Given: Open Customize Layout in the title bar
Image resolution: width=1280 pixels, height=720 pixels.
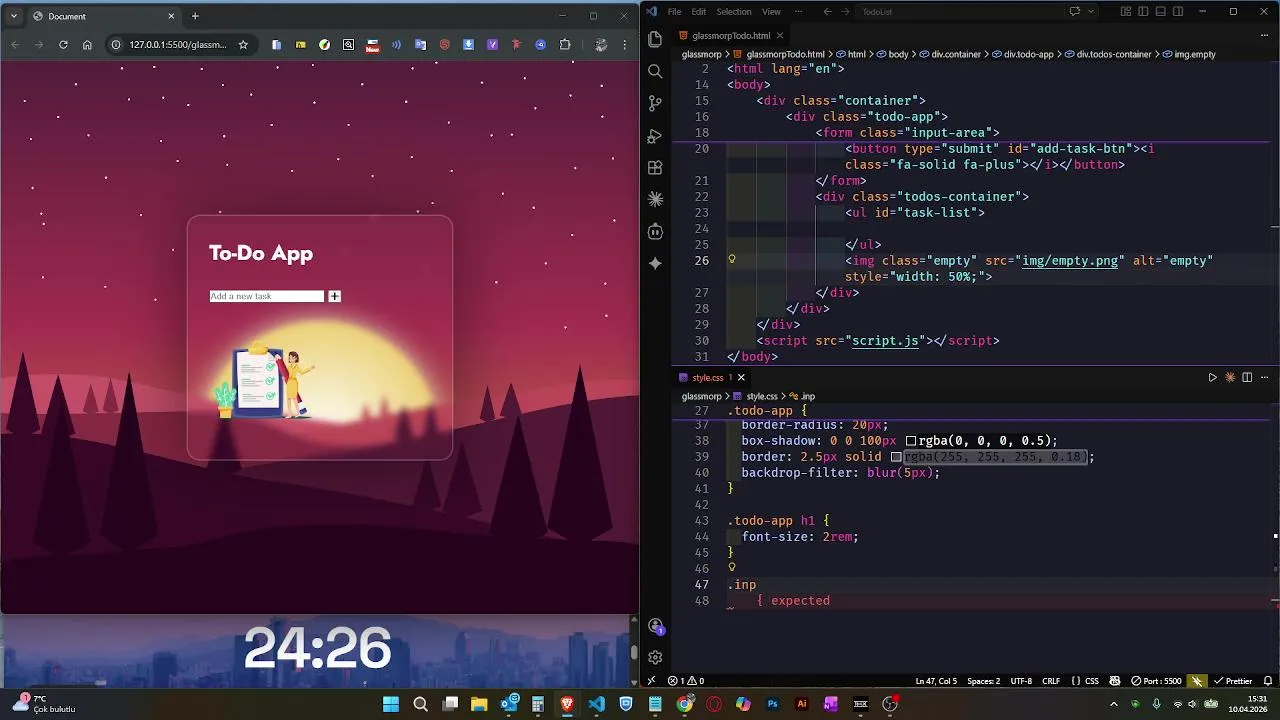Looking at the screenshot, I should (1126, 12).
